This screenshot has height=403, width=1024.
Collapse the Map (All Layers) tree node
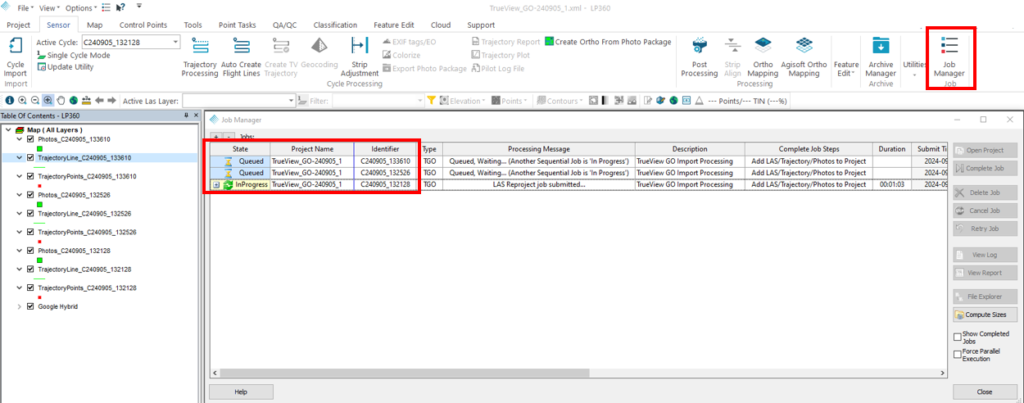(x=8, y=130)
